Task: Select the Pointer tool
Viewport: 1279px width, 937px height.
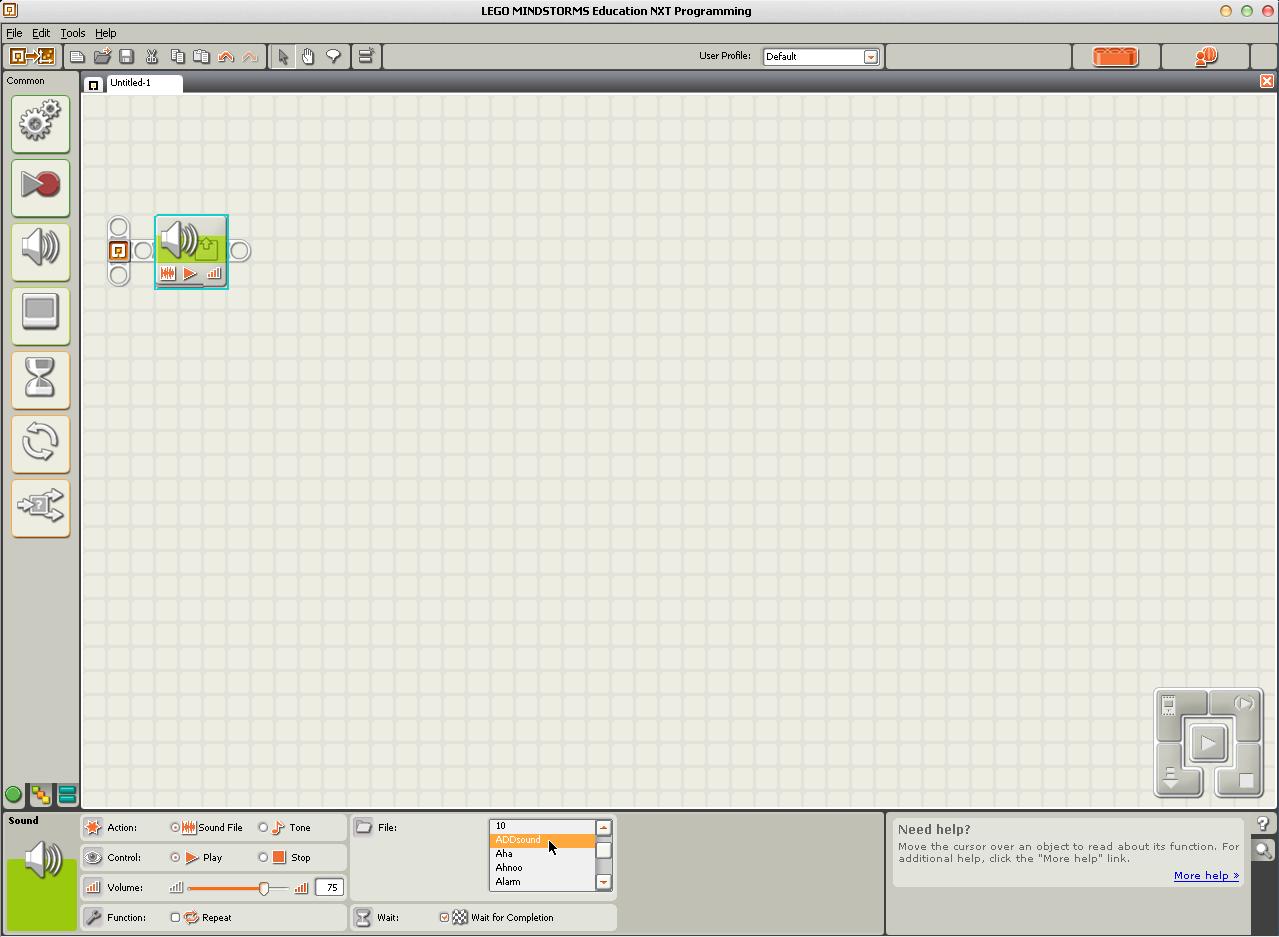Action: tap(284, 57)
